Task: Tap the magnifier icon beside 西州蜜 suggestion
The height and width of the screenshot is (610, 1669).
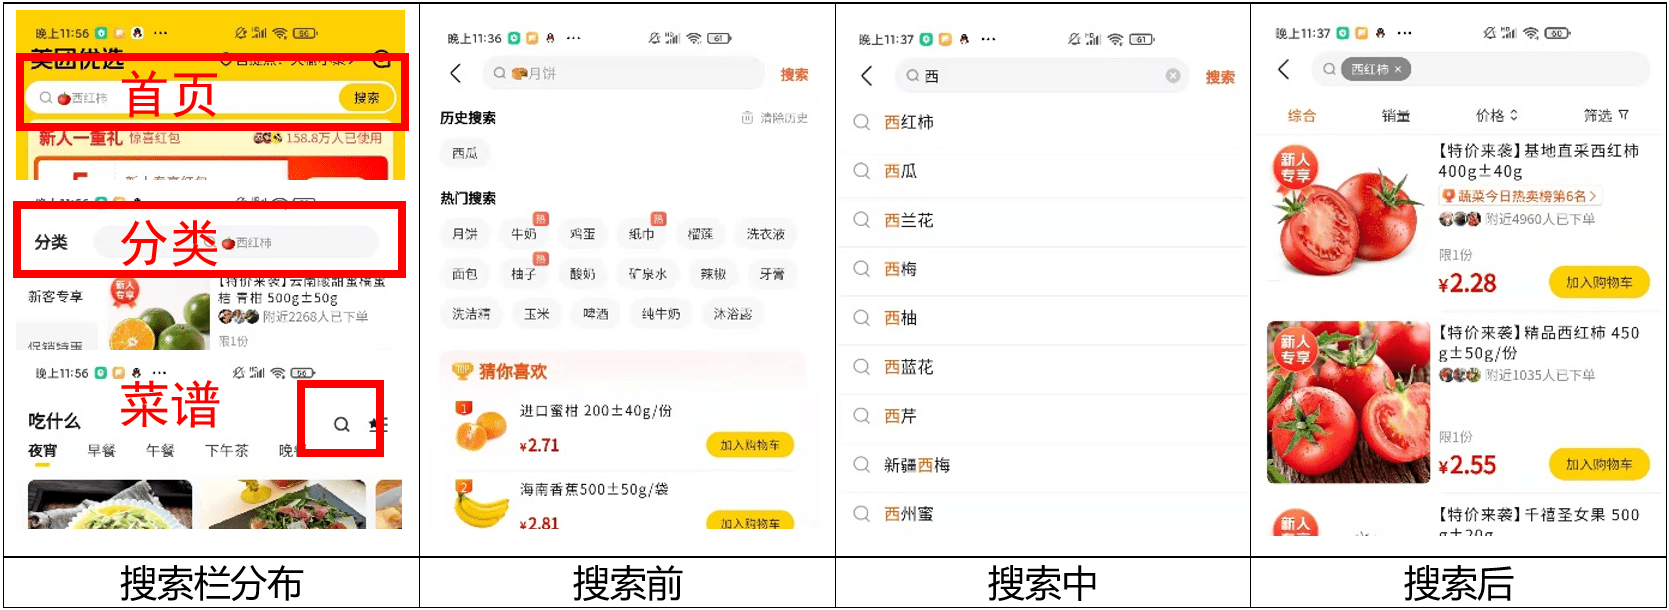Action: [x=861, y=514]
